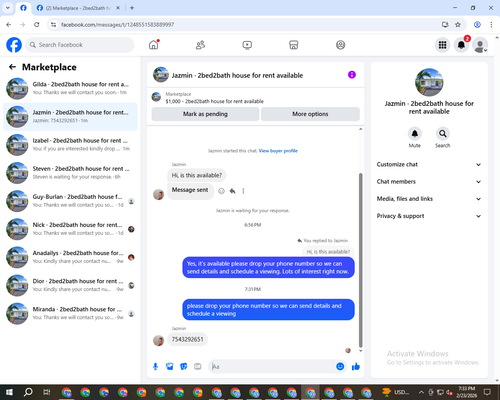The height and width of the screenshot is (400, 500).
Task: Switch to the Marketplace browser tab
Action: (78, 8)
